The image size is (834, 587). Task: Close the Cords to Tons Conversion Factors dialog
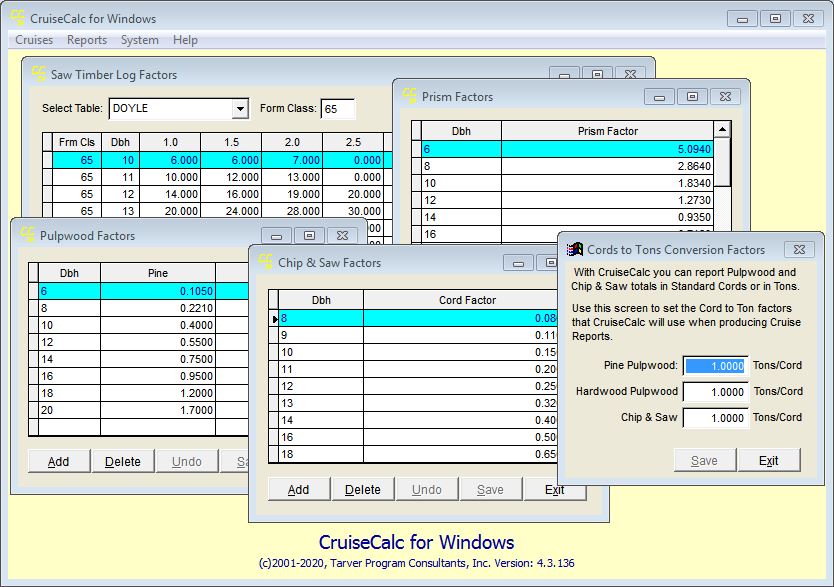(799, 249)
